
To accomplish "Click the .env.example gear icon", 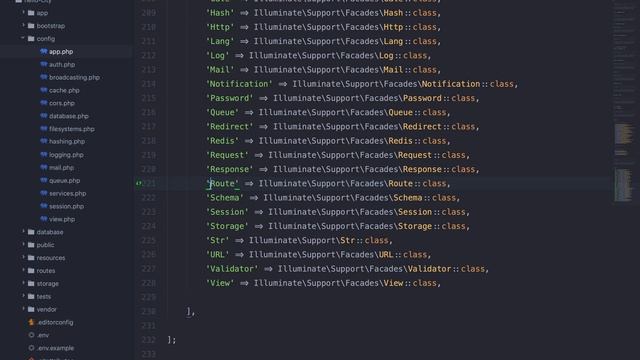I will point(31,348).
